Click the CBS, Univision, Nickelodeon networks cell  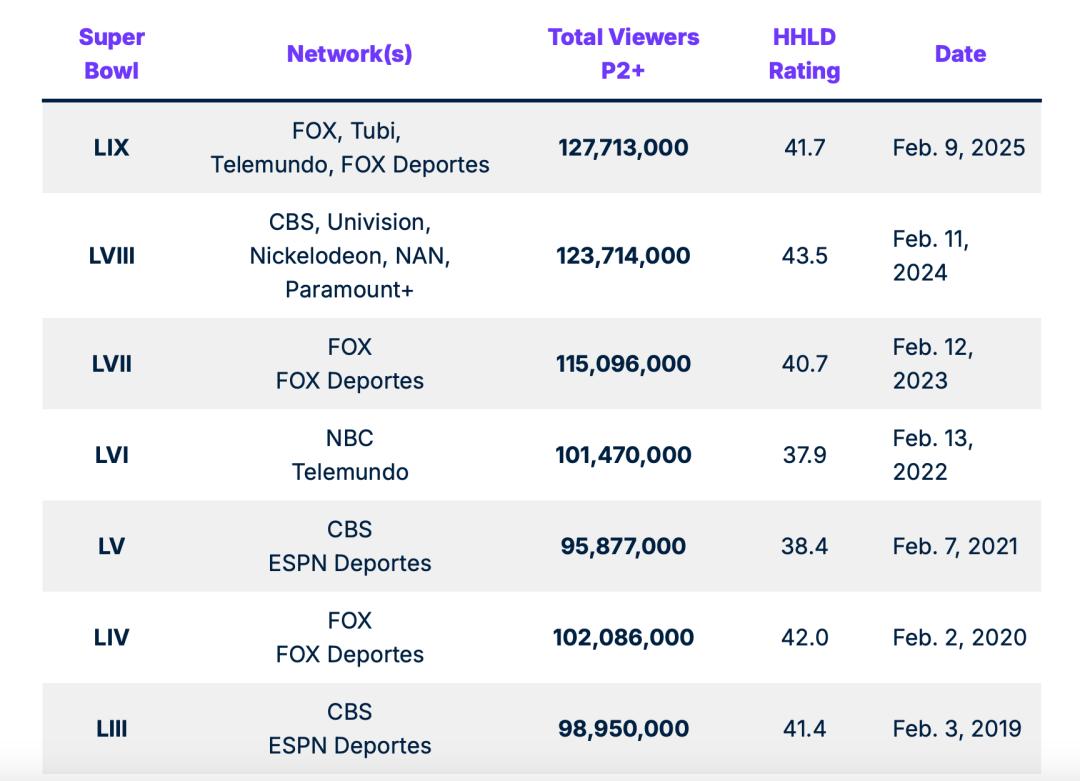pos(349,256)
